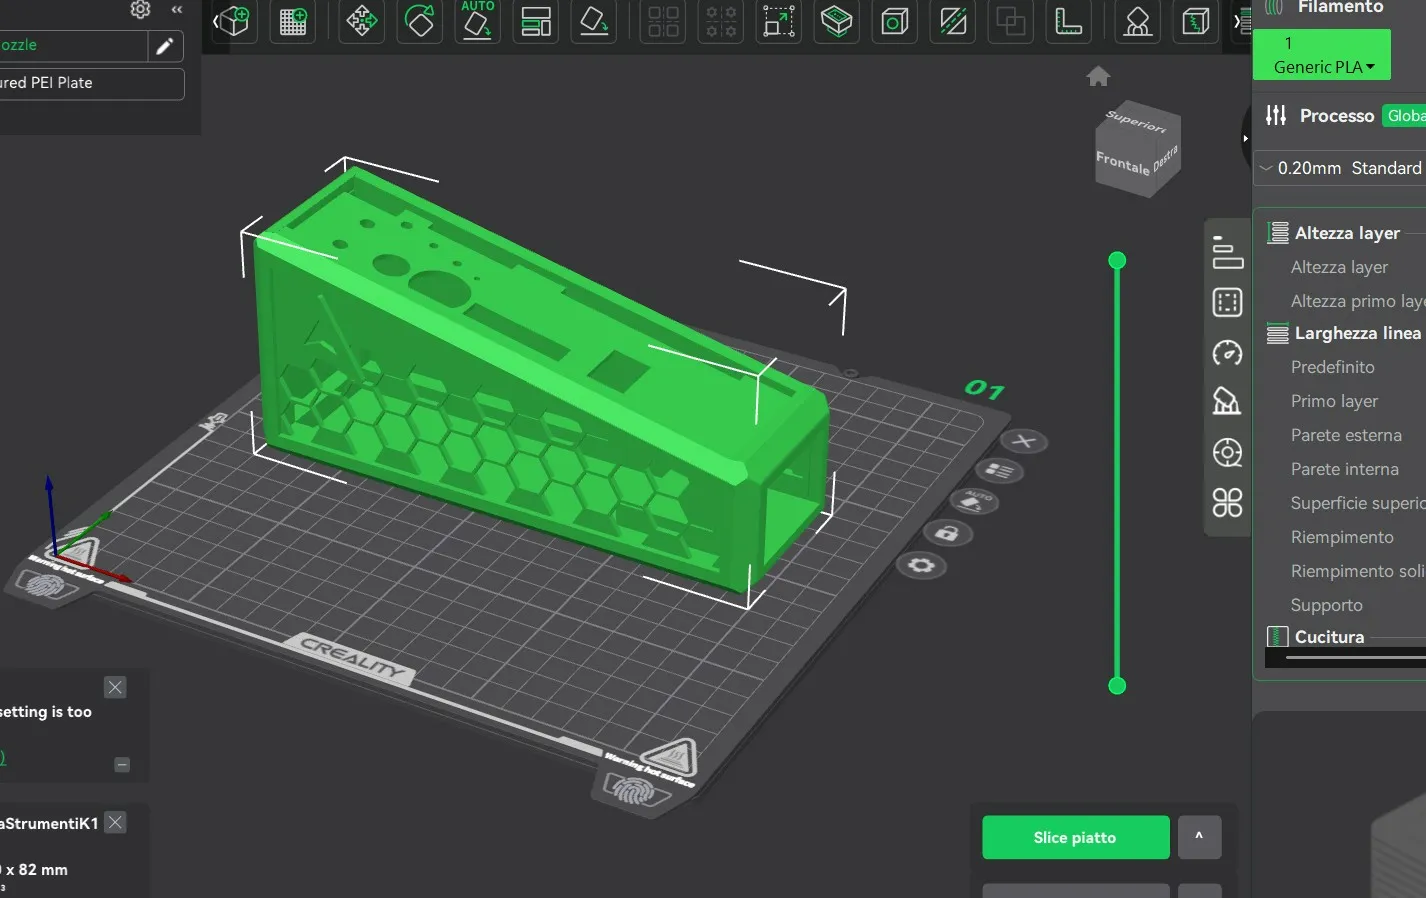The width and height of the screenshot is (1426, 898).
Task: Click the Slice piatto button
Action: [1075, 837]
